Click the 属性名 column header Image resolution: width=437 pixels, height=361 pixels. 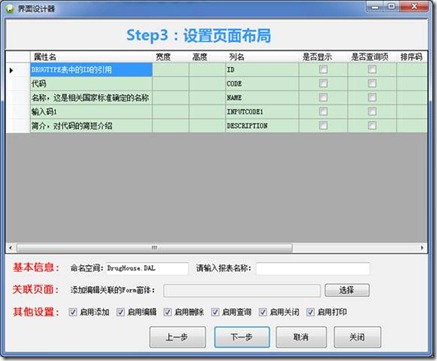tap(91, 57)
